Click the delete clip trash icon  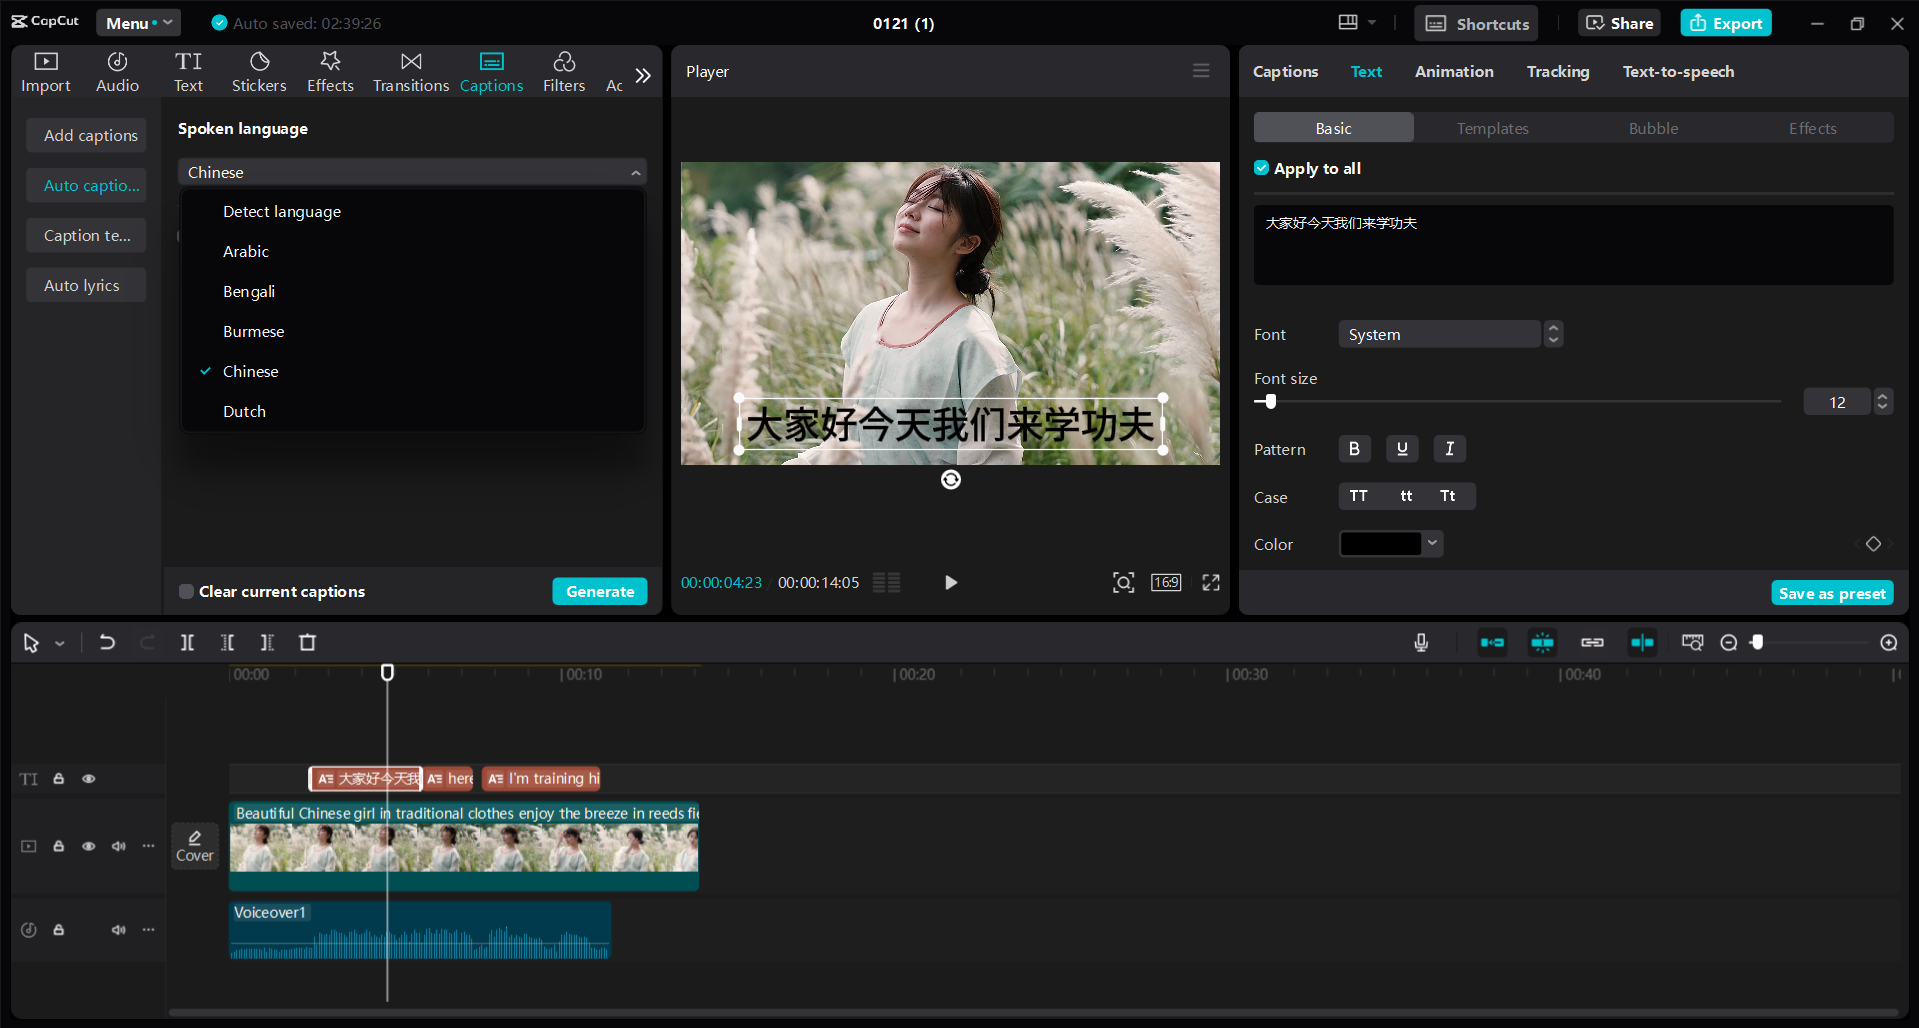(x=307, y=642)
